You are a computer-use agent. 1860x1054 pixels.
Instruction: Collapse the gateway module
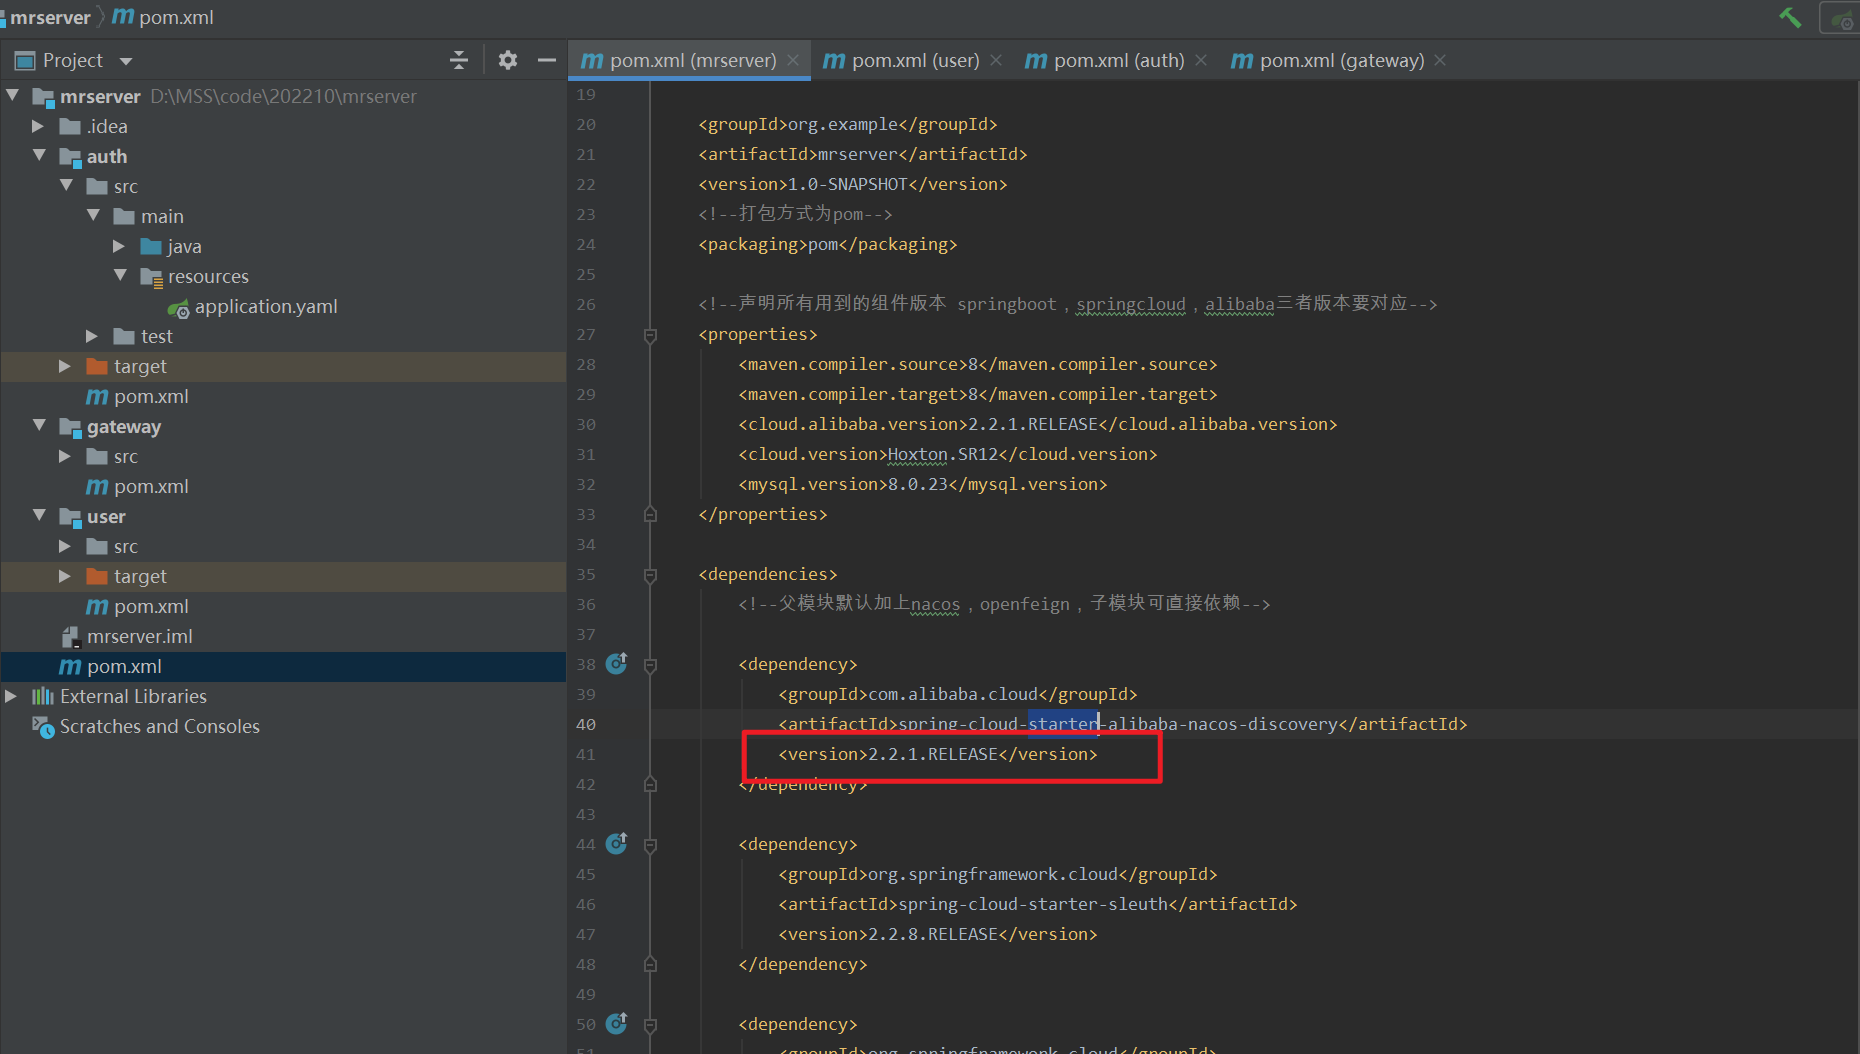pos(40,426)
